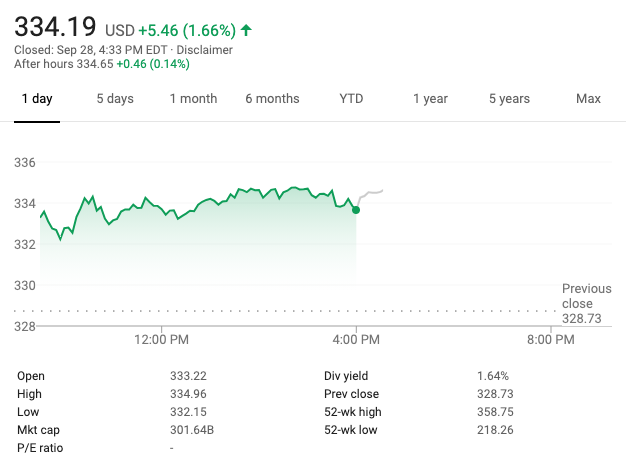Show the 6 months chart
The width and height of the screenshot is (626, 463).
[x=272, y=99]
